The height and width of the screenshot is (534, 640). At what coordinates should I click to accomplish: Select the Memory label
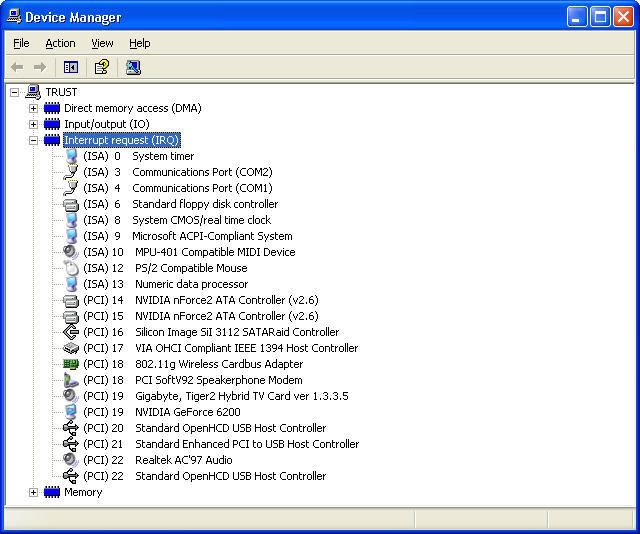click(83, 492)
